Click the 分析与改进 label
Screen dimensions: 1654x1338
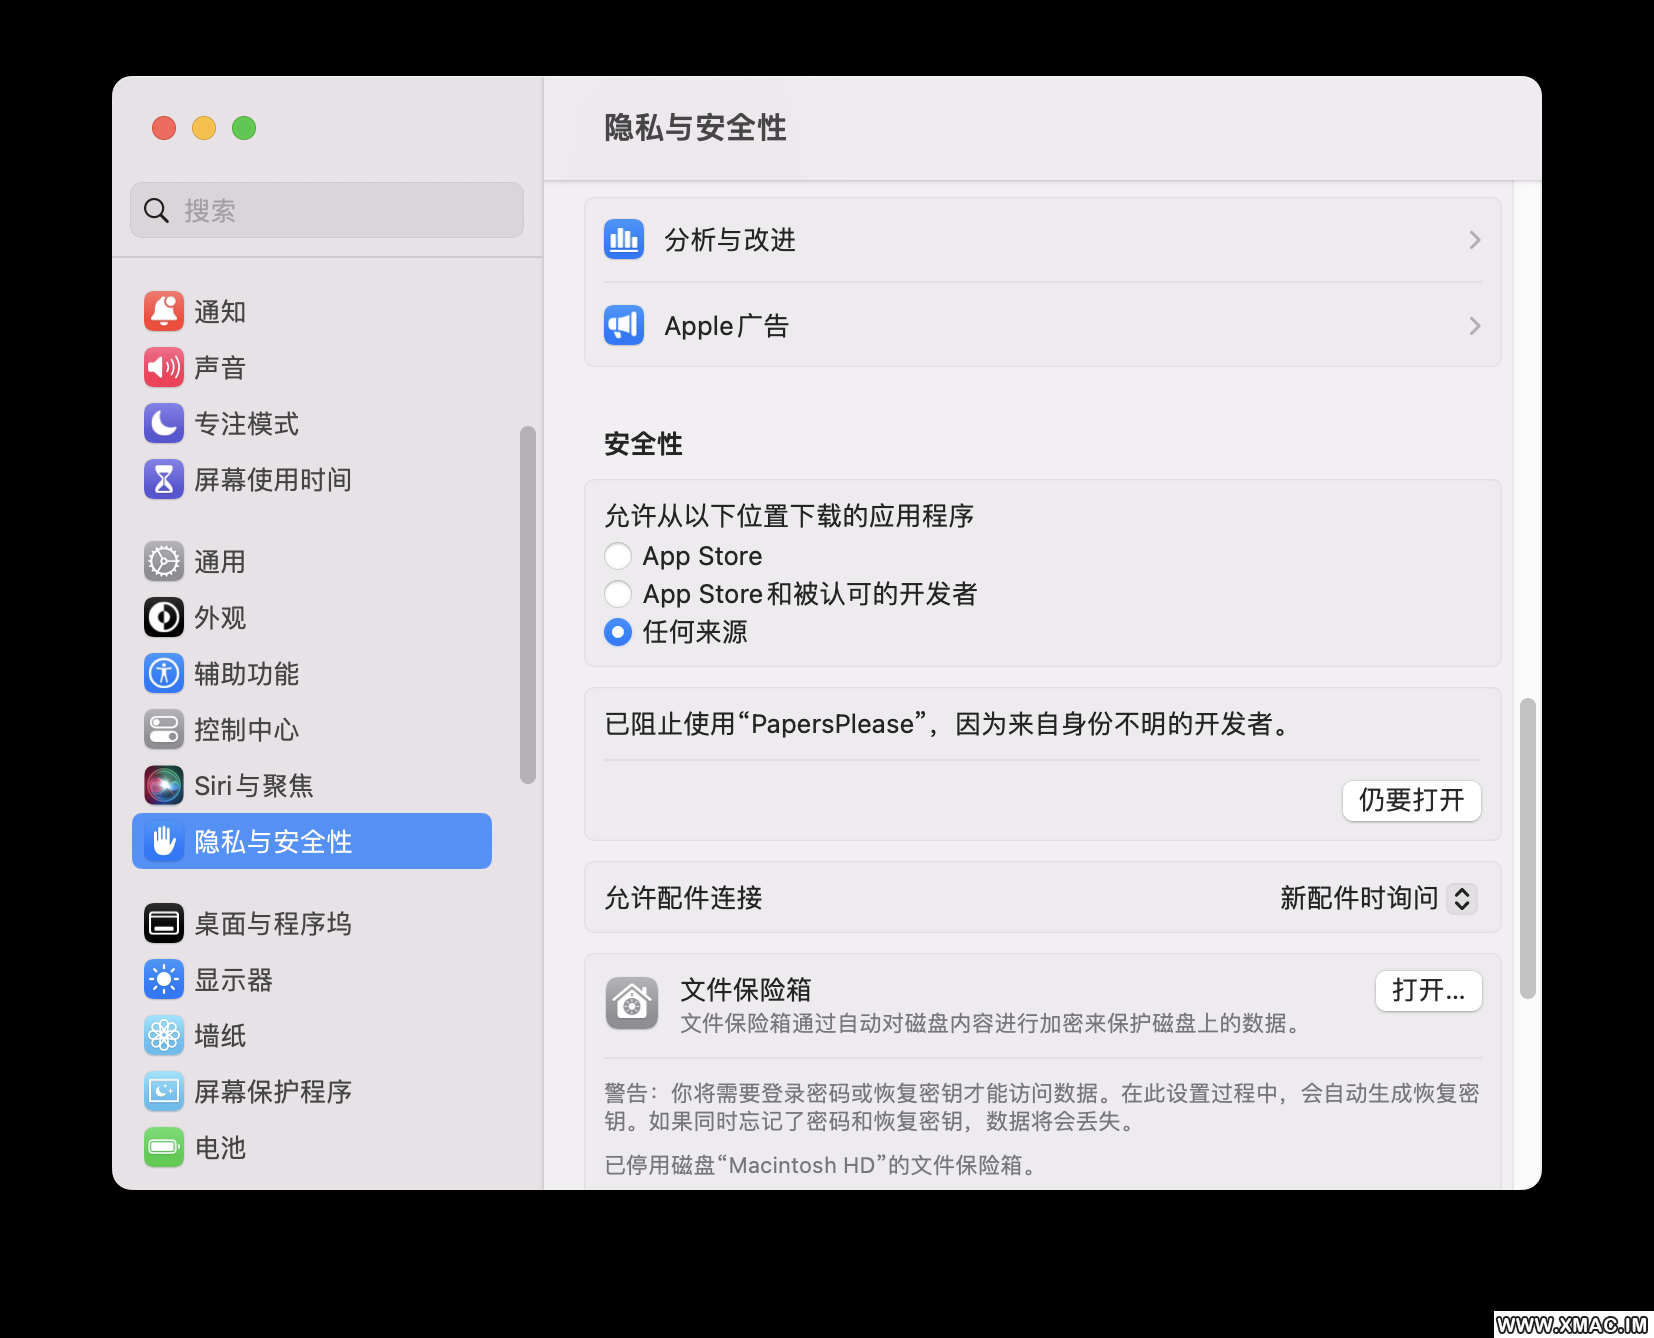(x=730, y=240)
